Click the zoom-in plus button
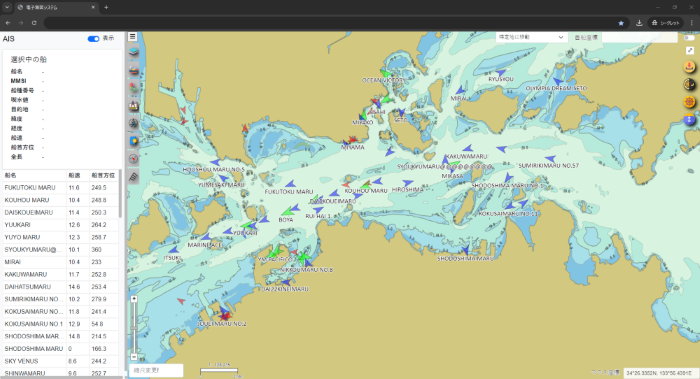Image resolution: width=700 pixels, height=379 pixels. 134,299
